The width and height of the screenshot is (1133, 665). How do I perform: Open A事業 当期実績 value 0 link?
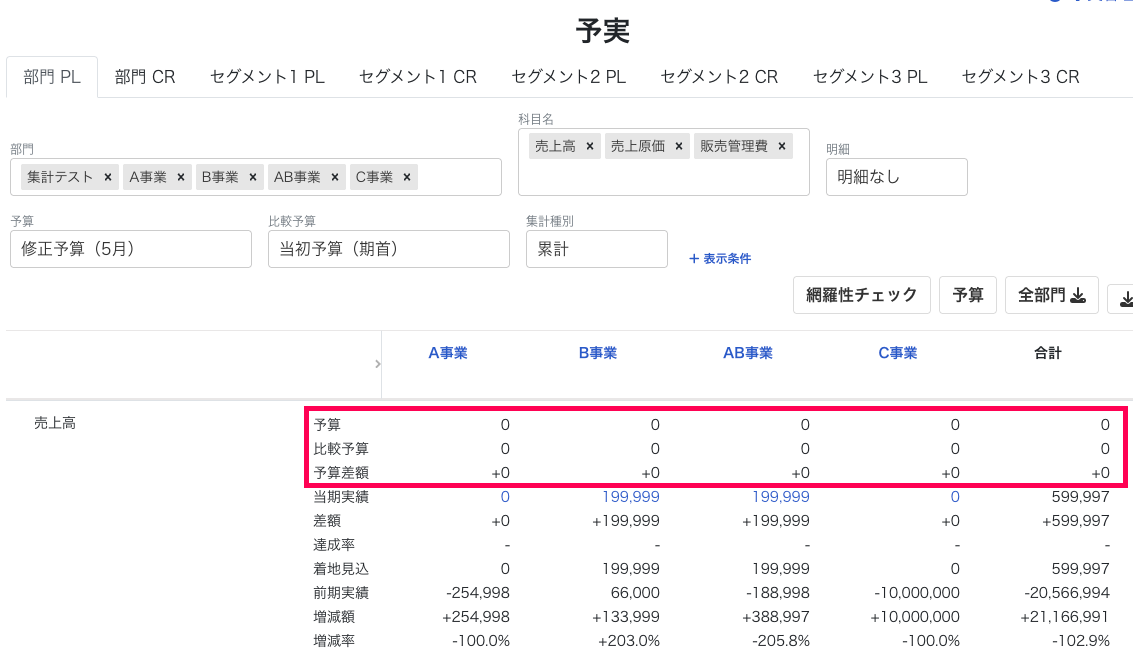[505, 497]
